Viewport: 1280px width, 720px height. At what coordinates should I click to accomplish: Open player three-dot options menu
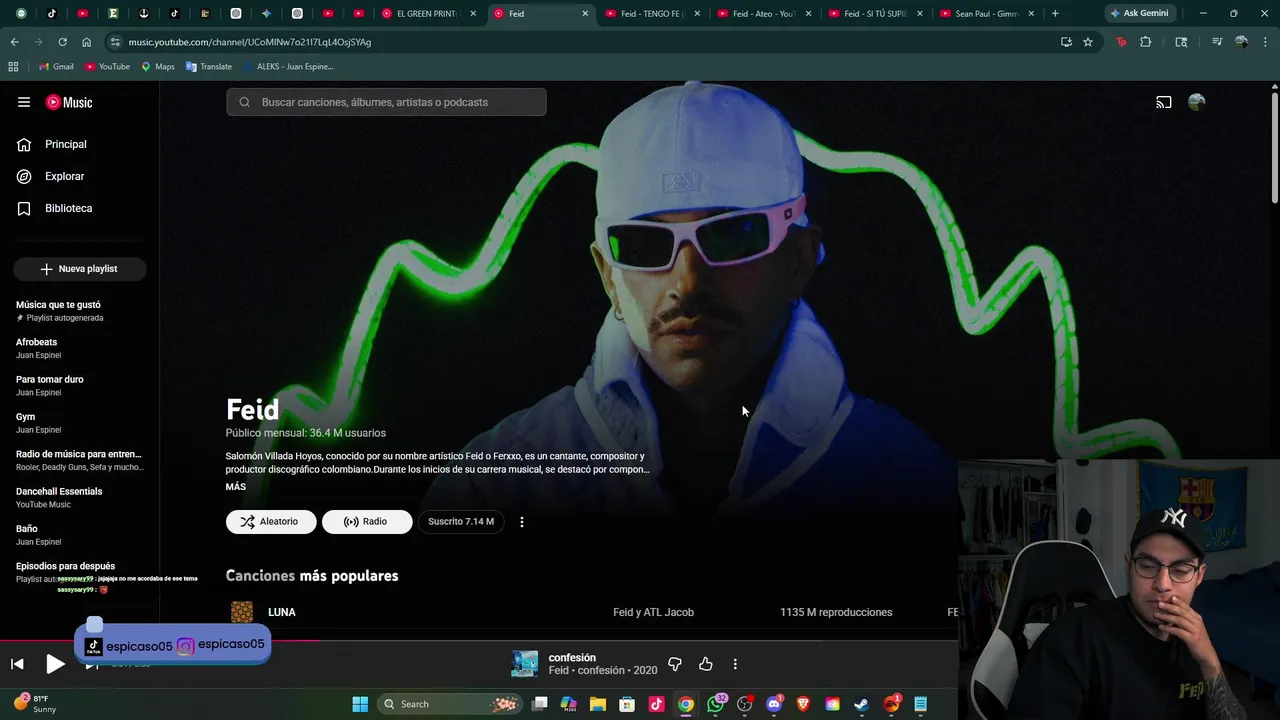coord(735,664)
